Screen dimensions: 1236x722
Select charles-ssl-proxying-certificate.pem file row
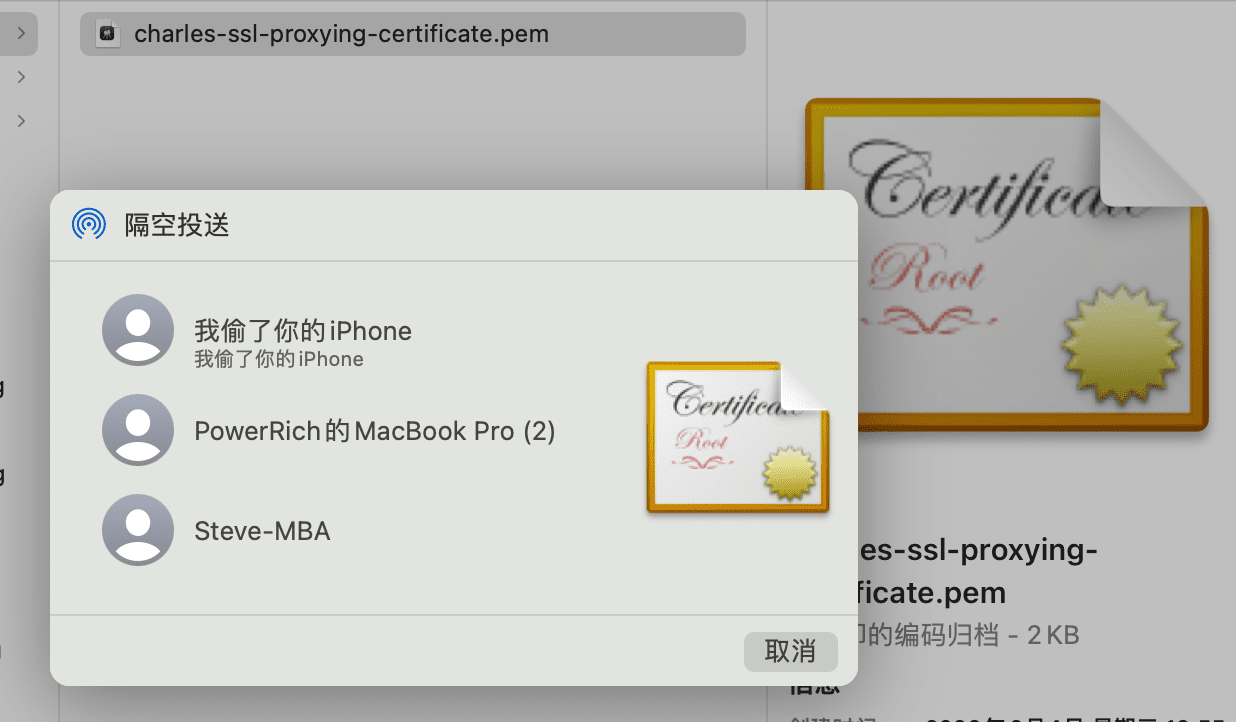(412, 35)
